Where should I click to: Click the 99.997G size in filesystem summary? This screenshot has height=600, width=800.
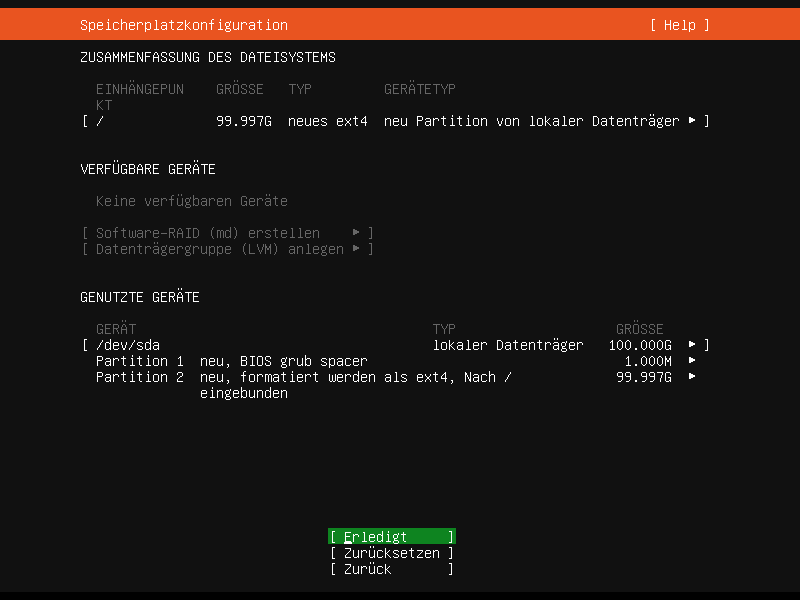[x=244, y=121]
